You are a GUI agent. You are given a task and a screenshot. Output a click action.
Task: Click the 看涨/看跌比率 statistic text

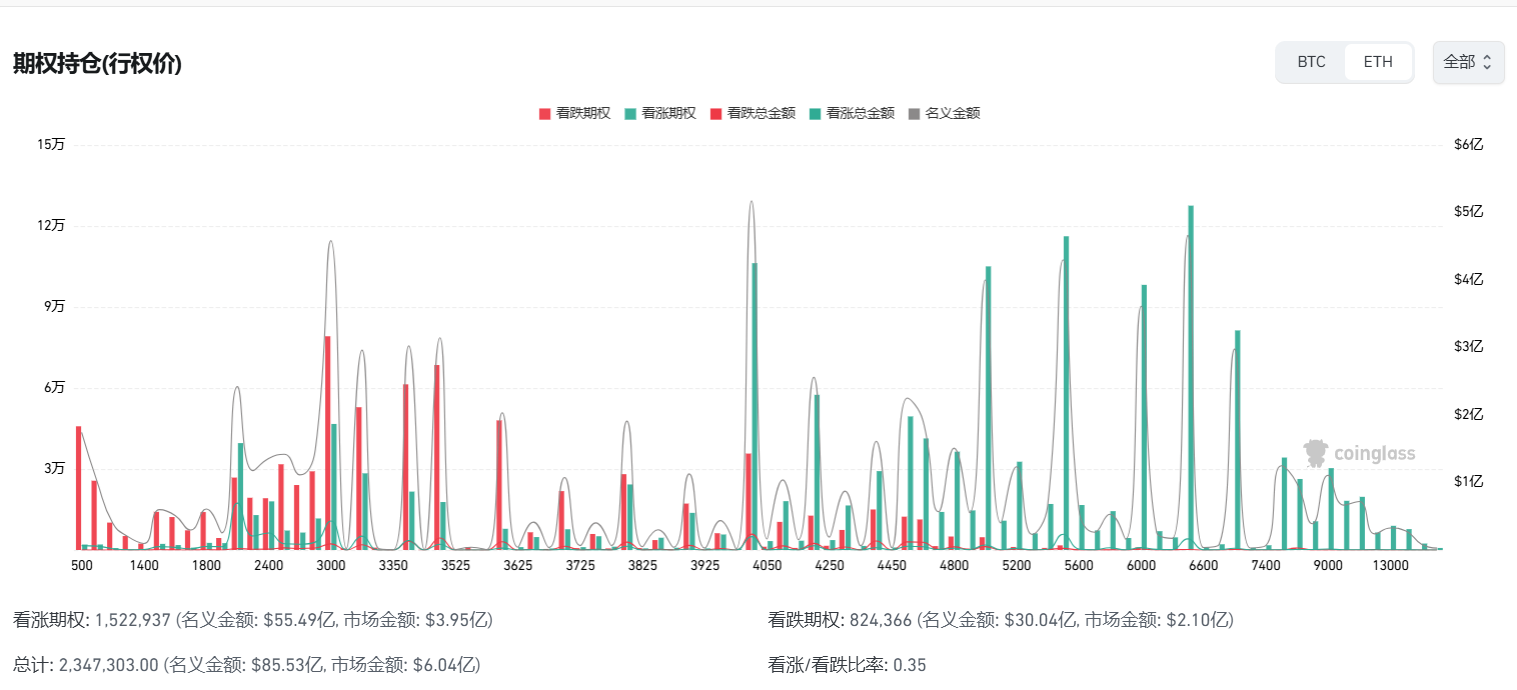pos(847,664)
